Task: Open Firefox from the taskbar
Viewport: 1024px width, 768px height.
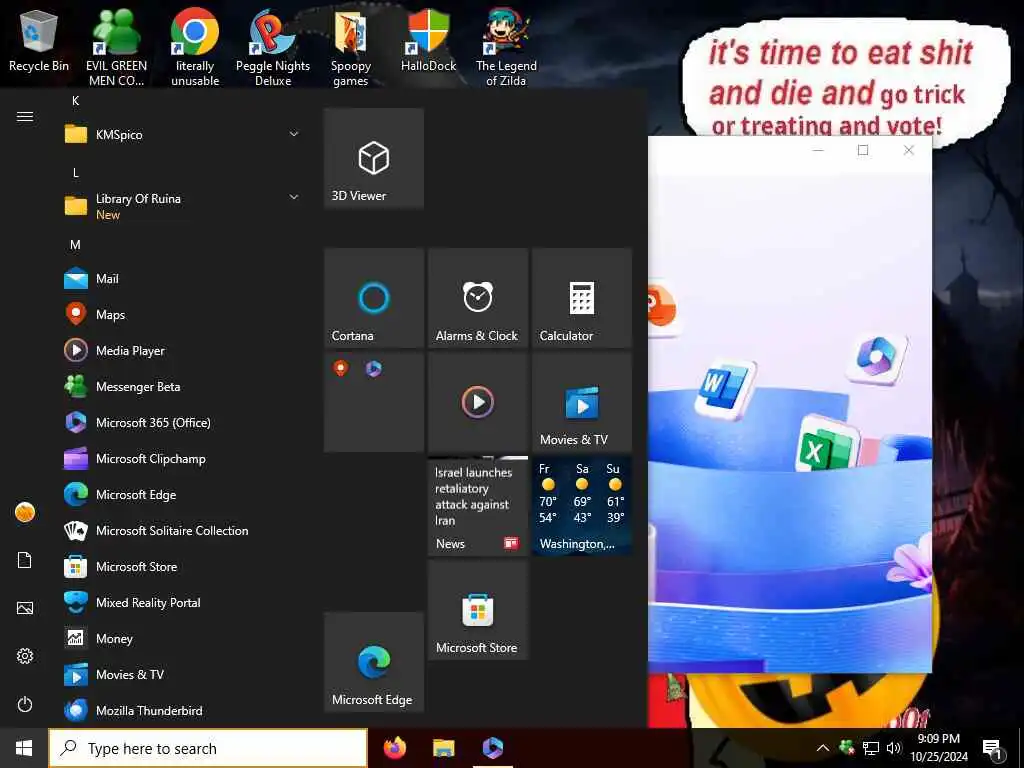Action: [394, 748]
